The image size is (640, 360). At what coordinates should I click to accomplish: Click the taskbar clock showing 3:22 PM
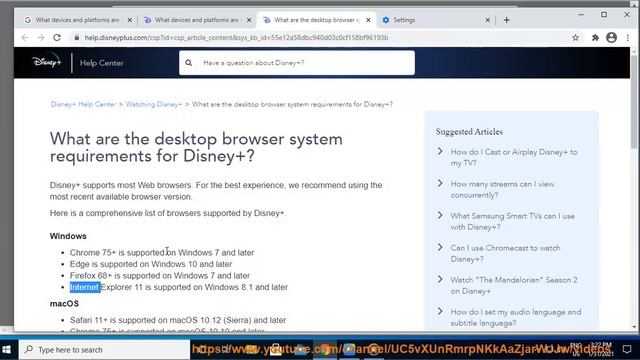601,349
